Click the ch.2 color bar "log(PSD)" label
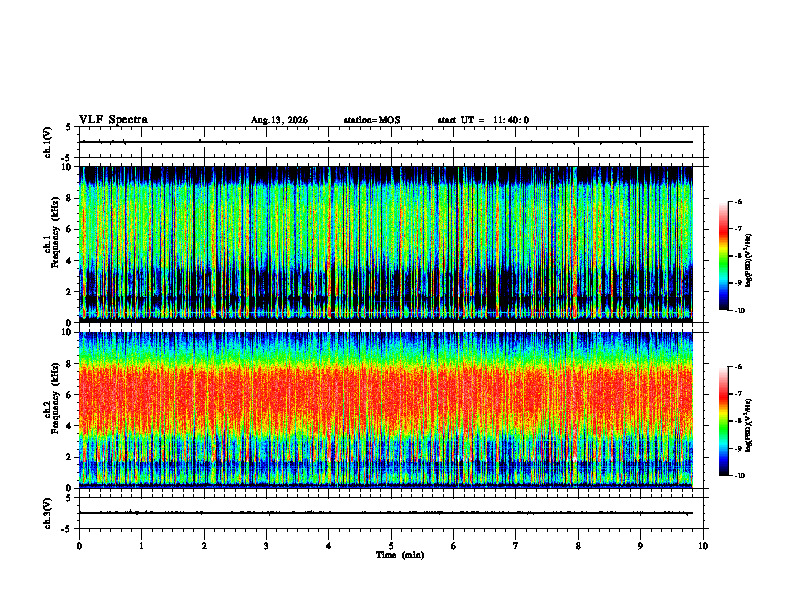The height and width of the screenshot is (612, 792). (749, 425)
